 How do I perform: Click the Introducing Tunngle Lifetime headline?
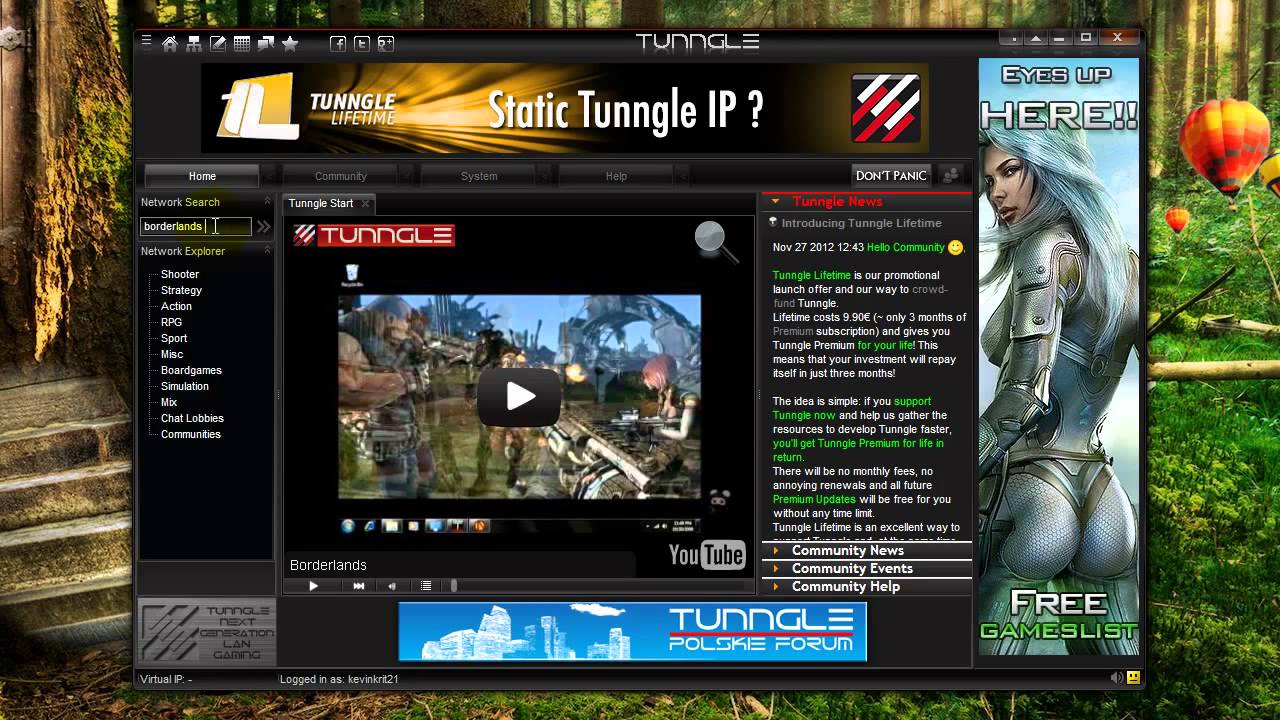861,223
